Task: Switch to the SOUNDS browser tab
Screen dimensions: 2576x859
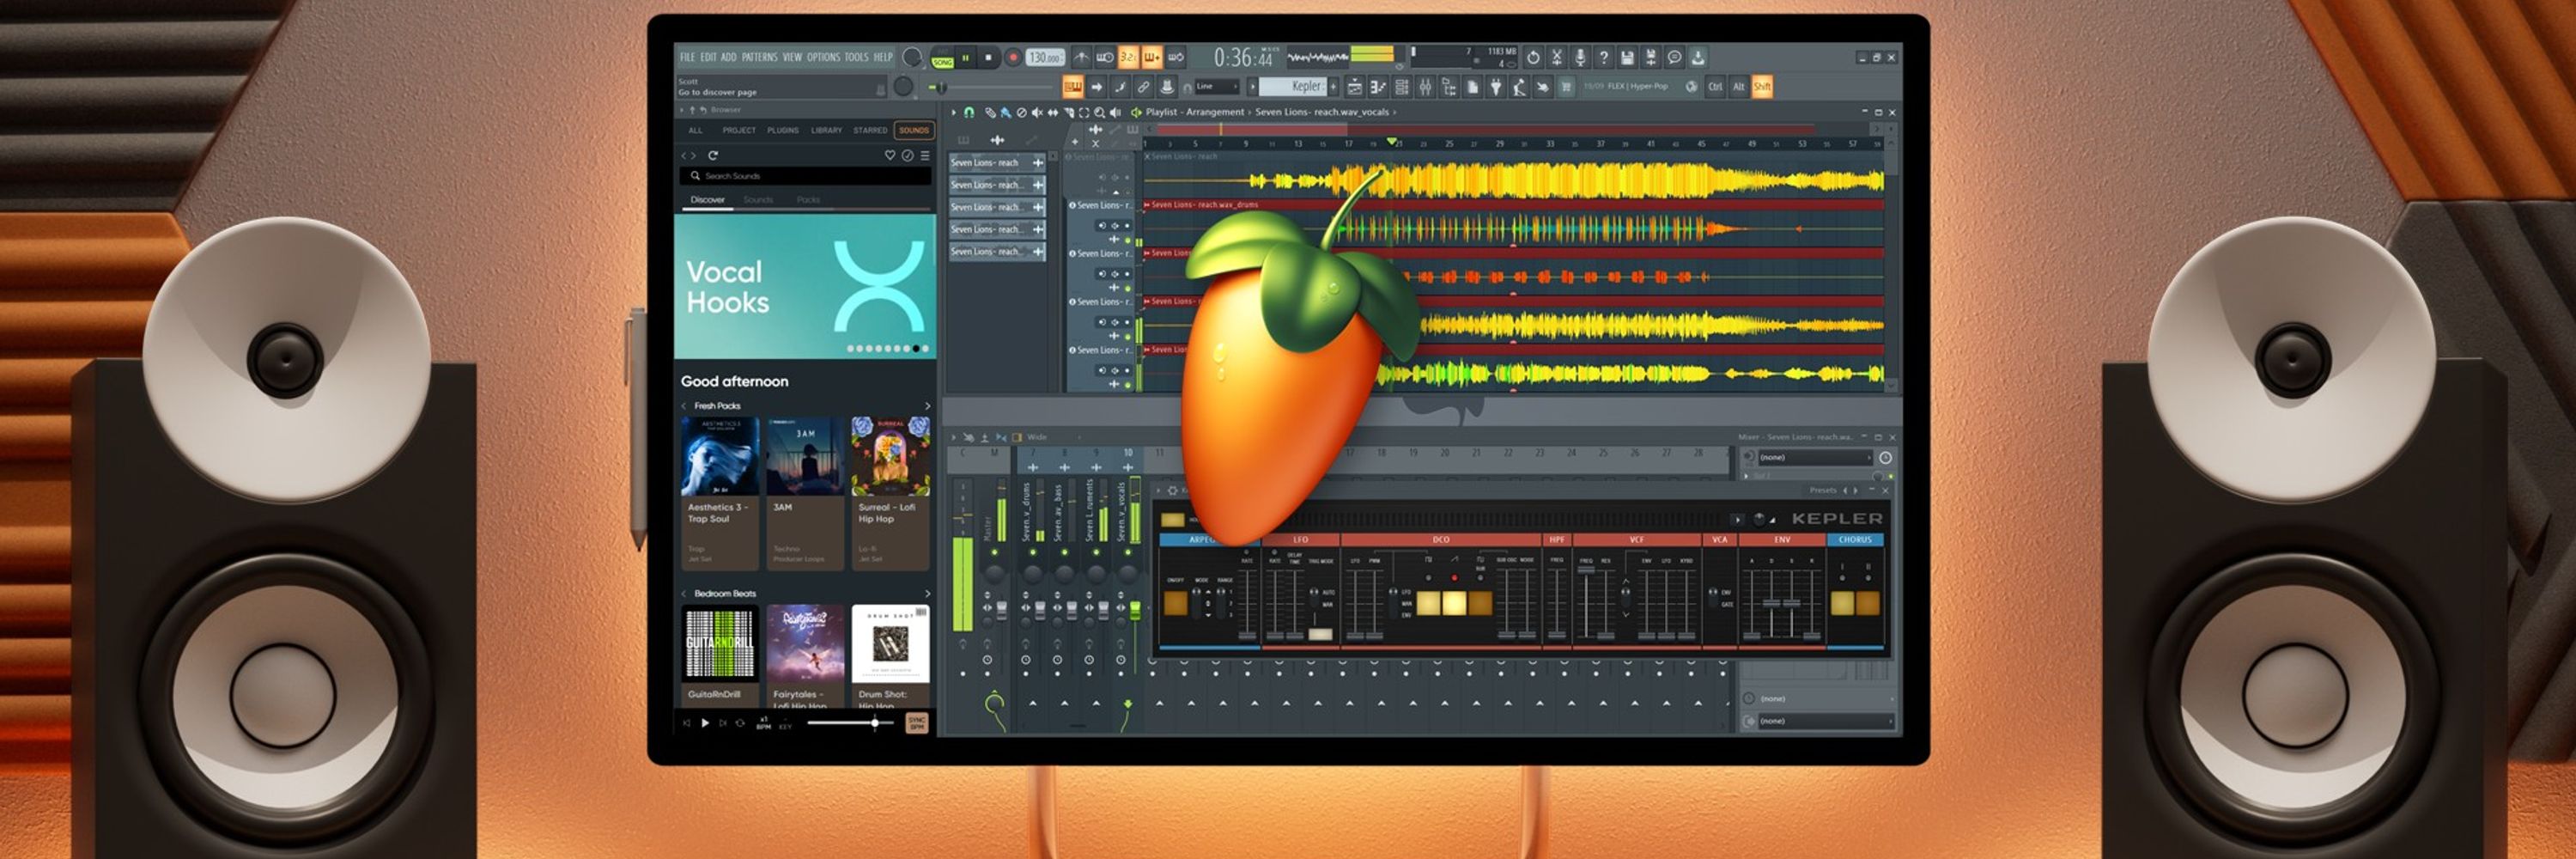Action: [914, 130]
